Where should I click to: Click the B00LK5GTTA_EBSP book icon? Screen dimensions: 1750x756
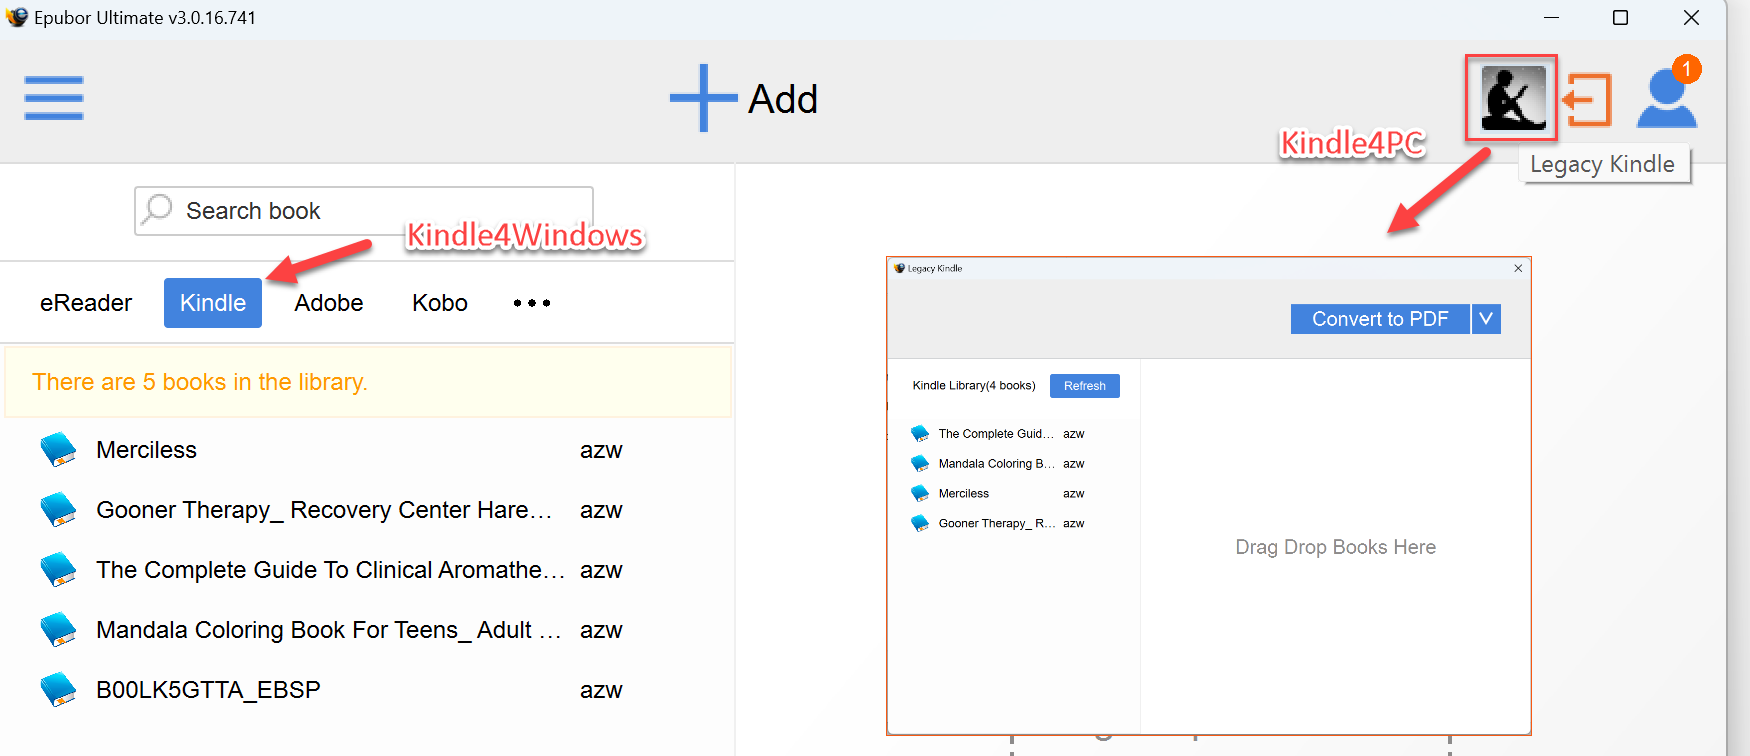point(58,690)
